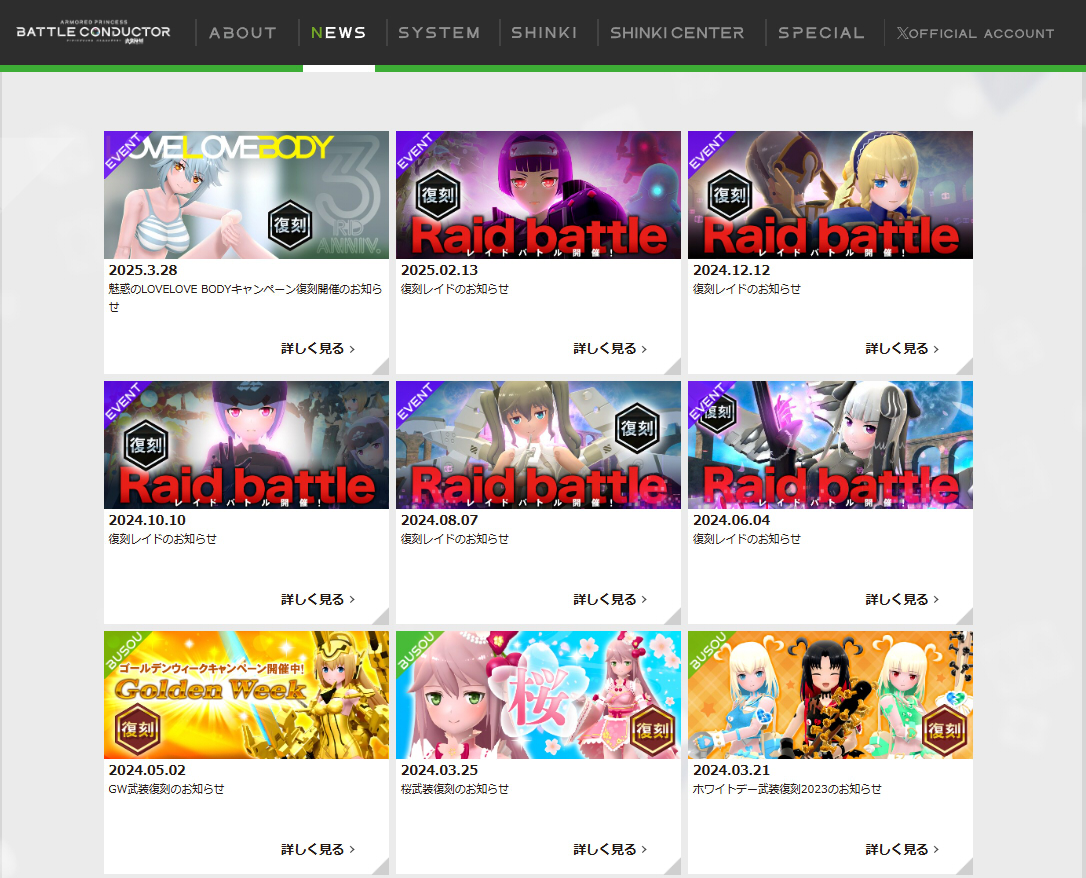Click 詳しく見る for 2024.03.25 article
Image resolution: width=1086 pixels, height=878 pixels.
[610, 849]
